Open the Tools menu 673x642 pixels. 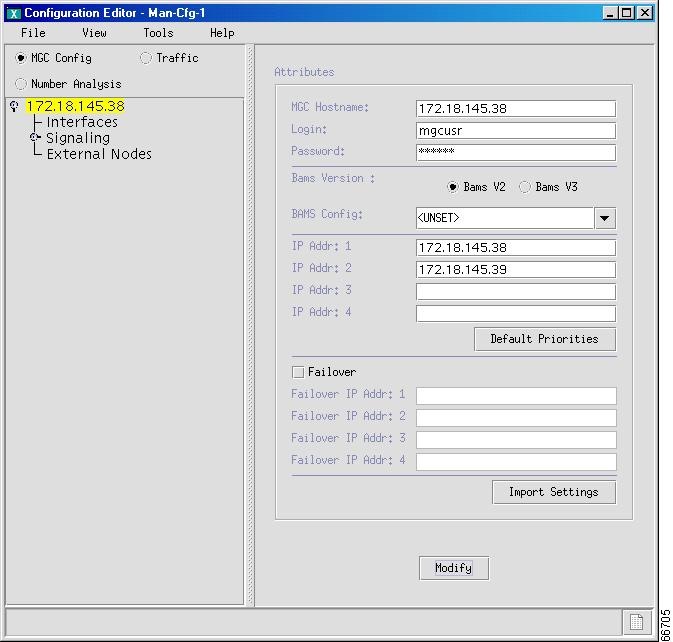(x=158, y=33)
